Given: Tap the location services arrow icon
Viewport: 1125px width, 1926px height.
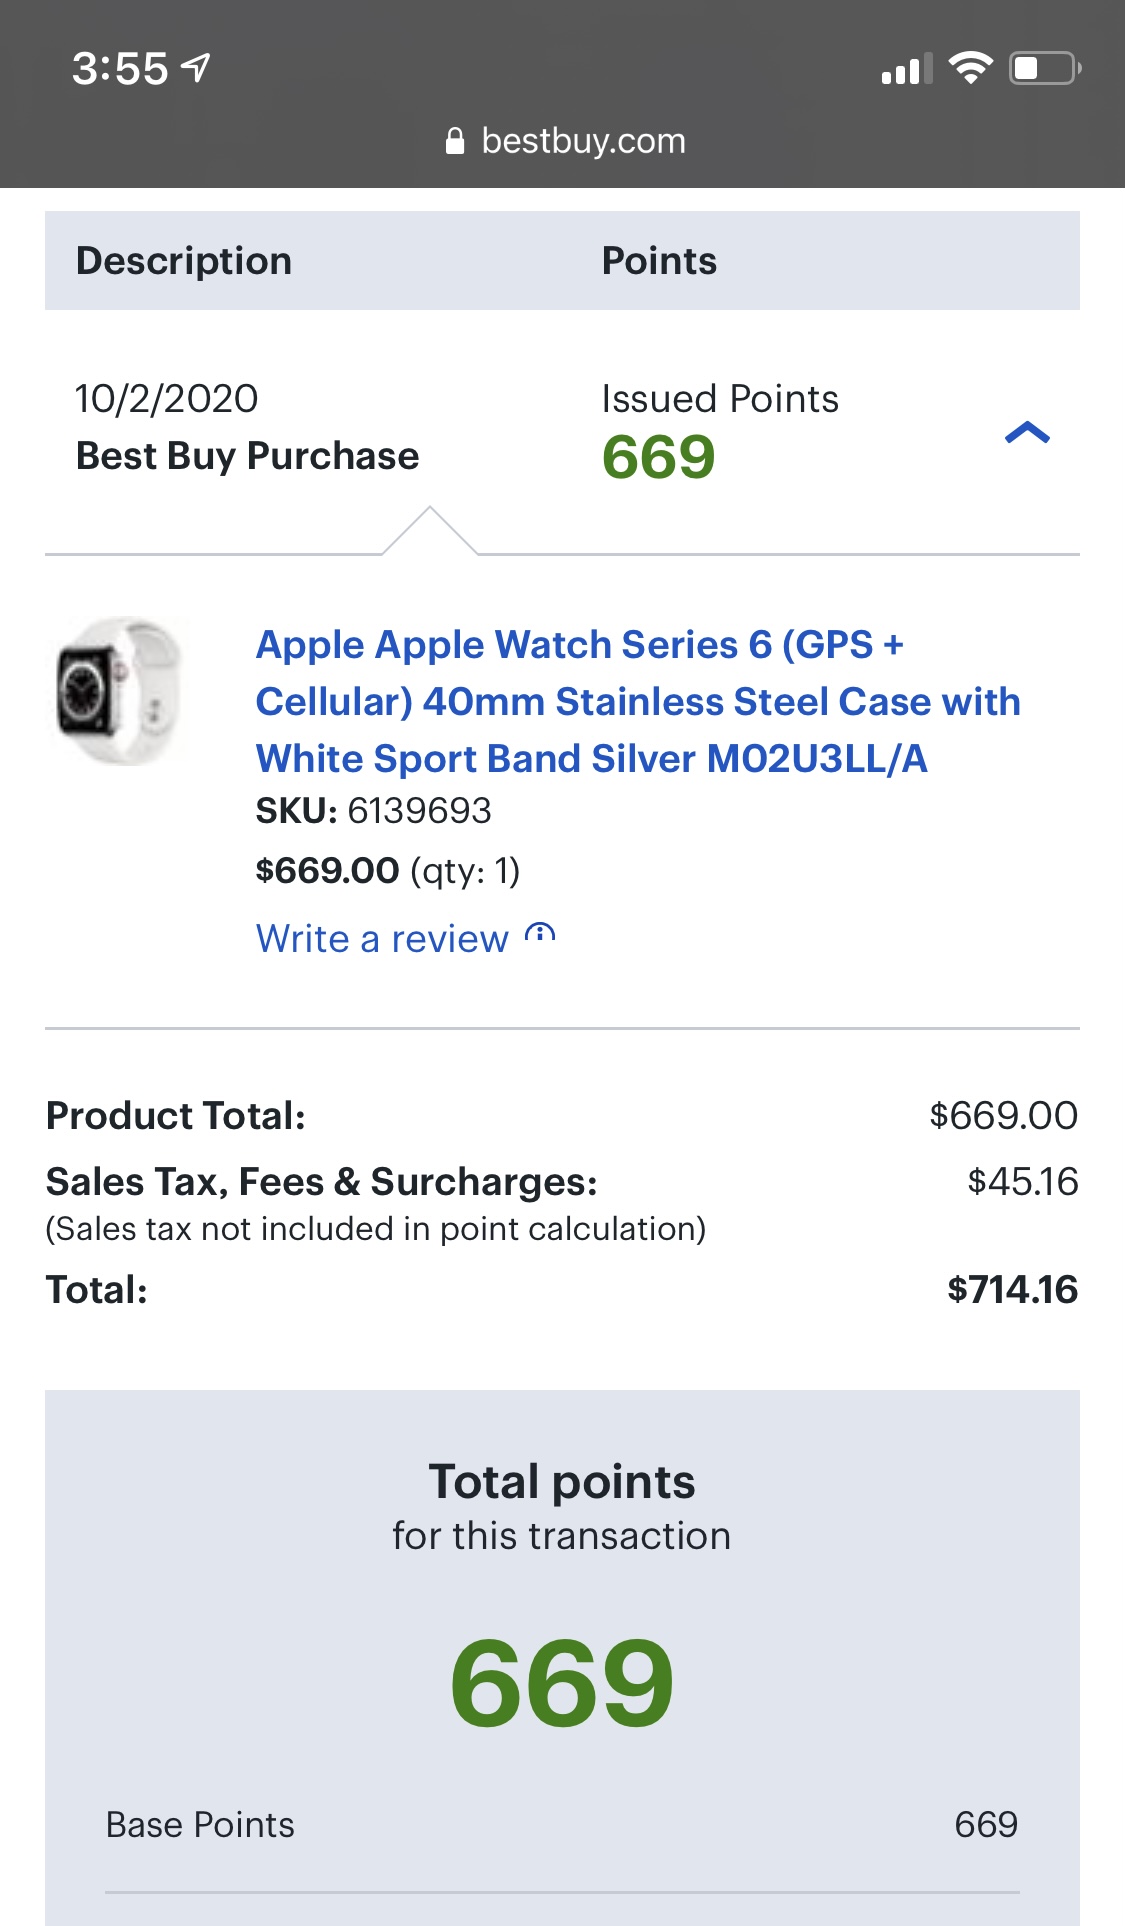Looking at the screenshot, I should pyautogui.click(x=196, y=68).
